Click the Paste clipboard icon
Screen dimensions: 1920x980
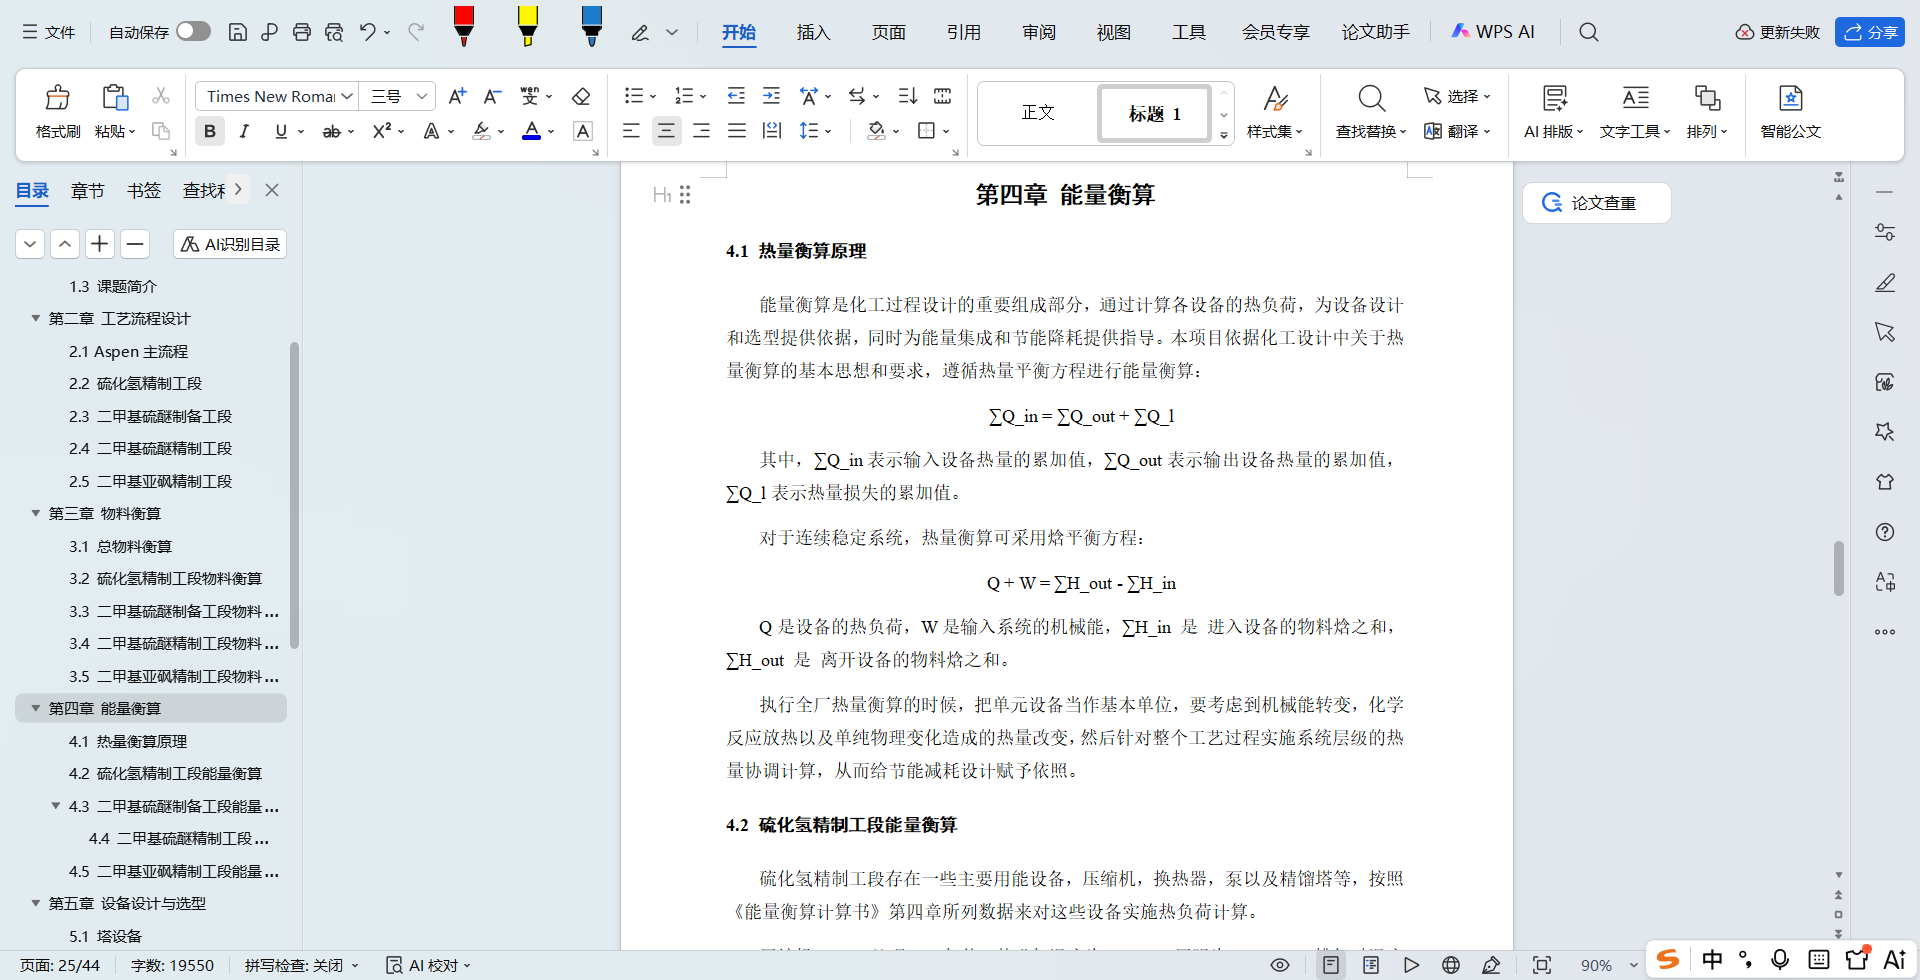(x=115, y=98)
